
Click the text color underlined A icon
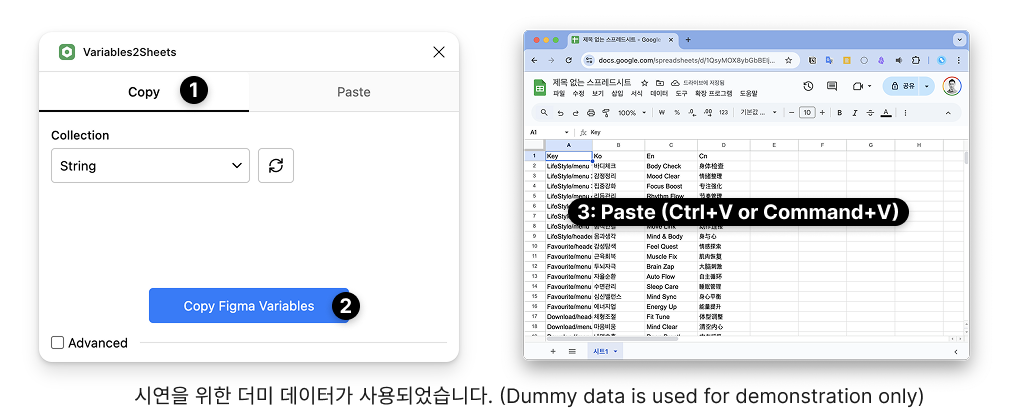[886, 113]
